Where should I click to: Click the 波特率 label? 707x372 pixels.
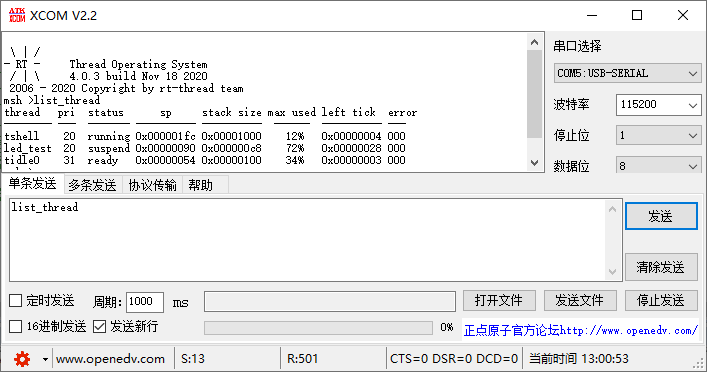click(572, 105)
